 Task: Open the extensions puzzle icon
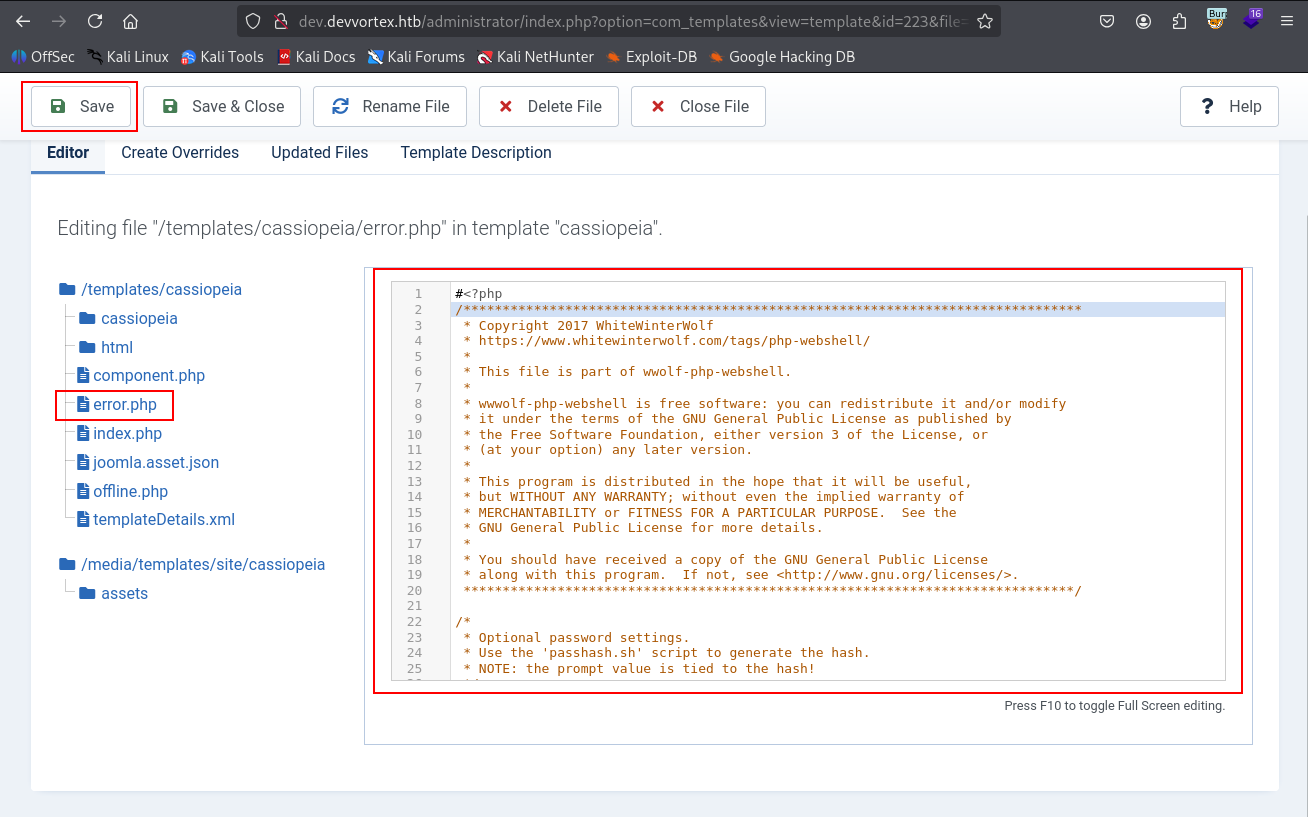click(x=1179, y=21)
